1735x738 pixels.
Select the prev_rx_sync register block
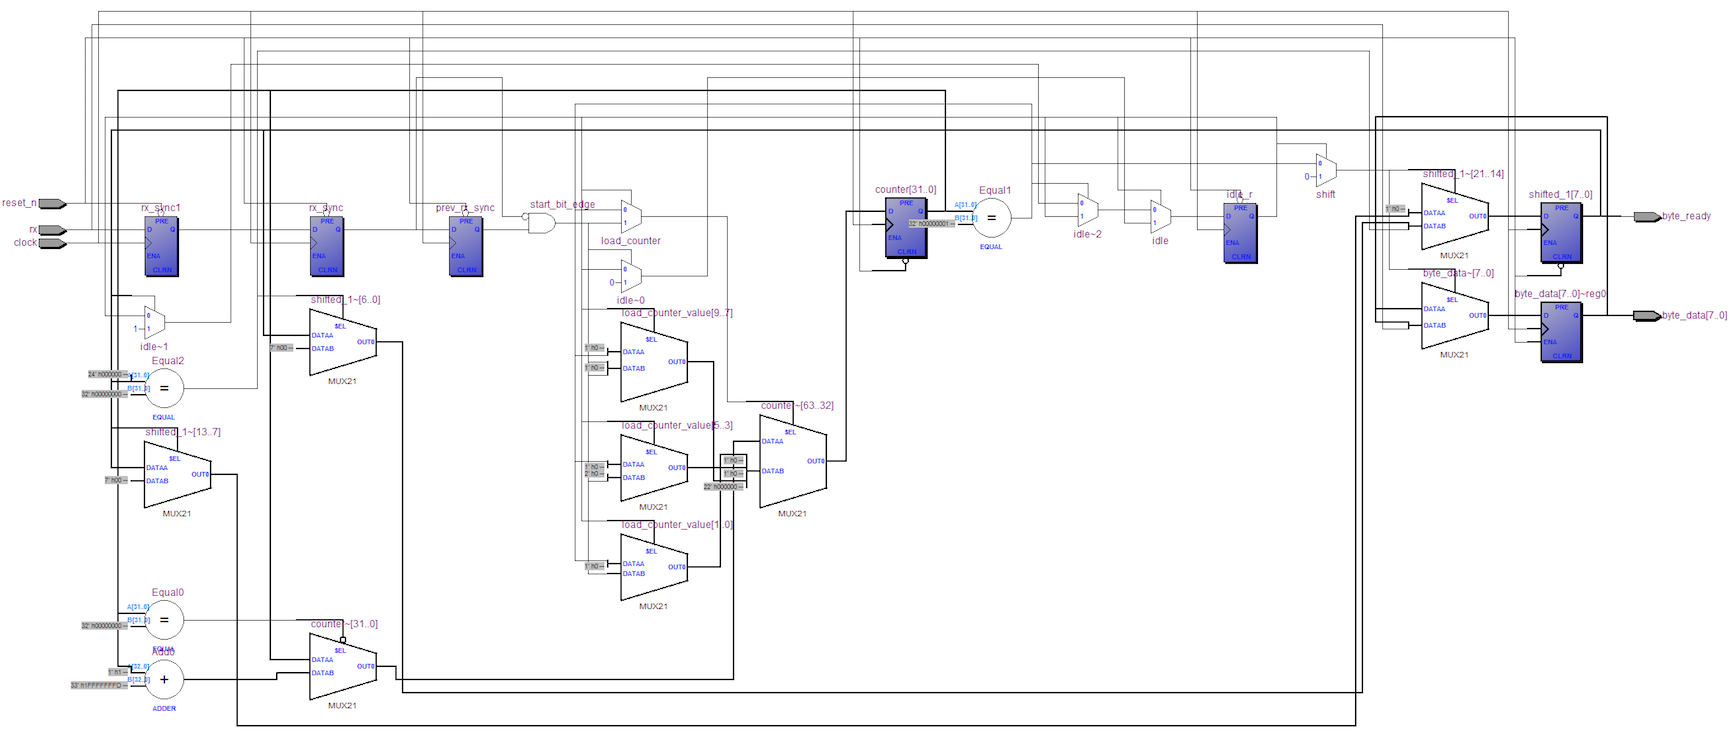click(465, 245)
